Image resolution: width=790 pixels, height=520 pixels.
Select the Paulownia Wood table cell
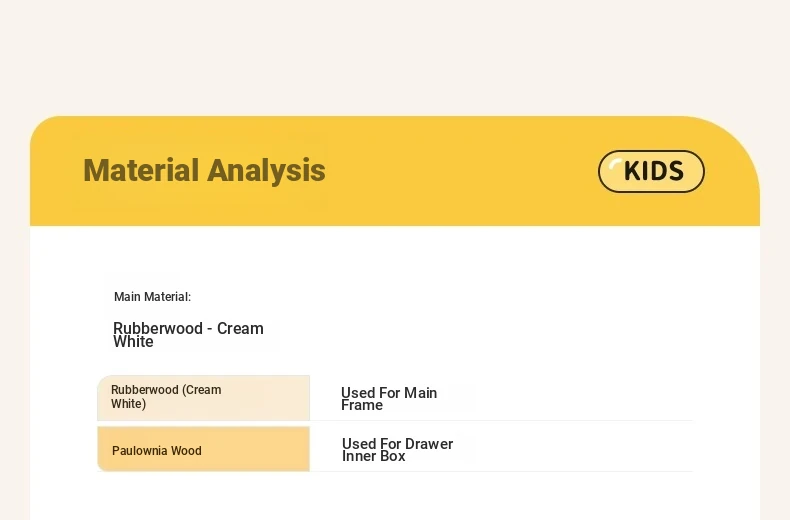(x=203, y=450)
